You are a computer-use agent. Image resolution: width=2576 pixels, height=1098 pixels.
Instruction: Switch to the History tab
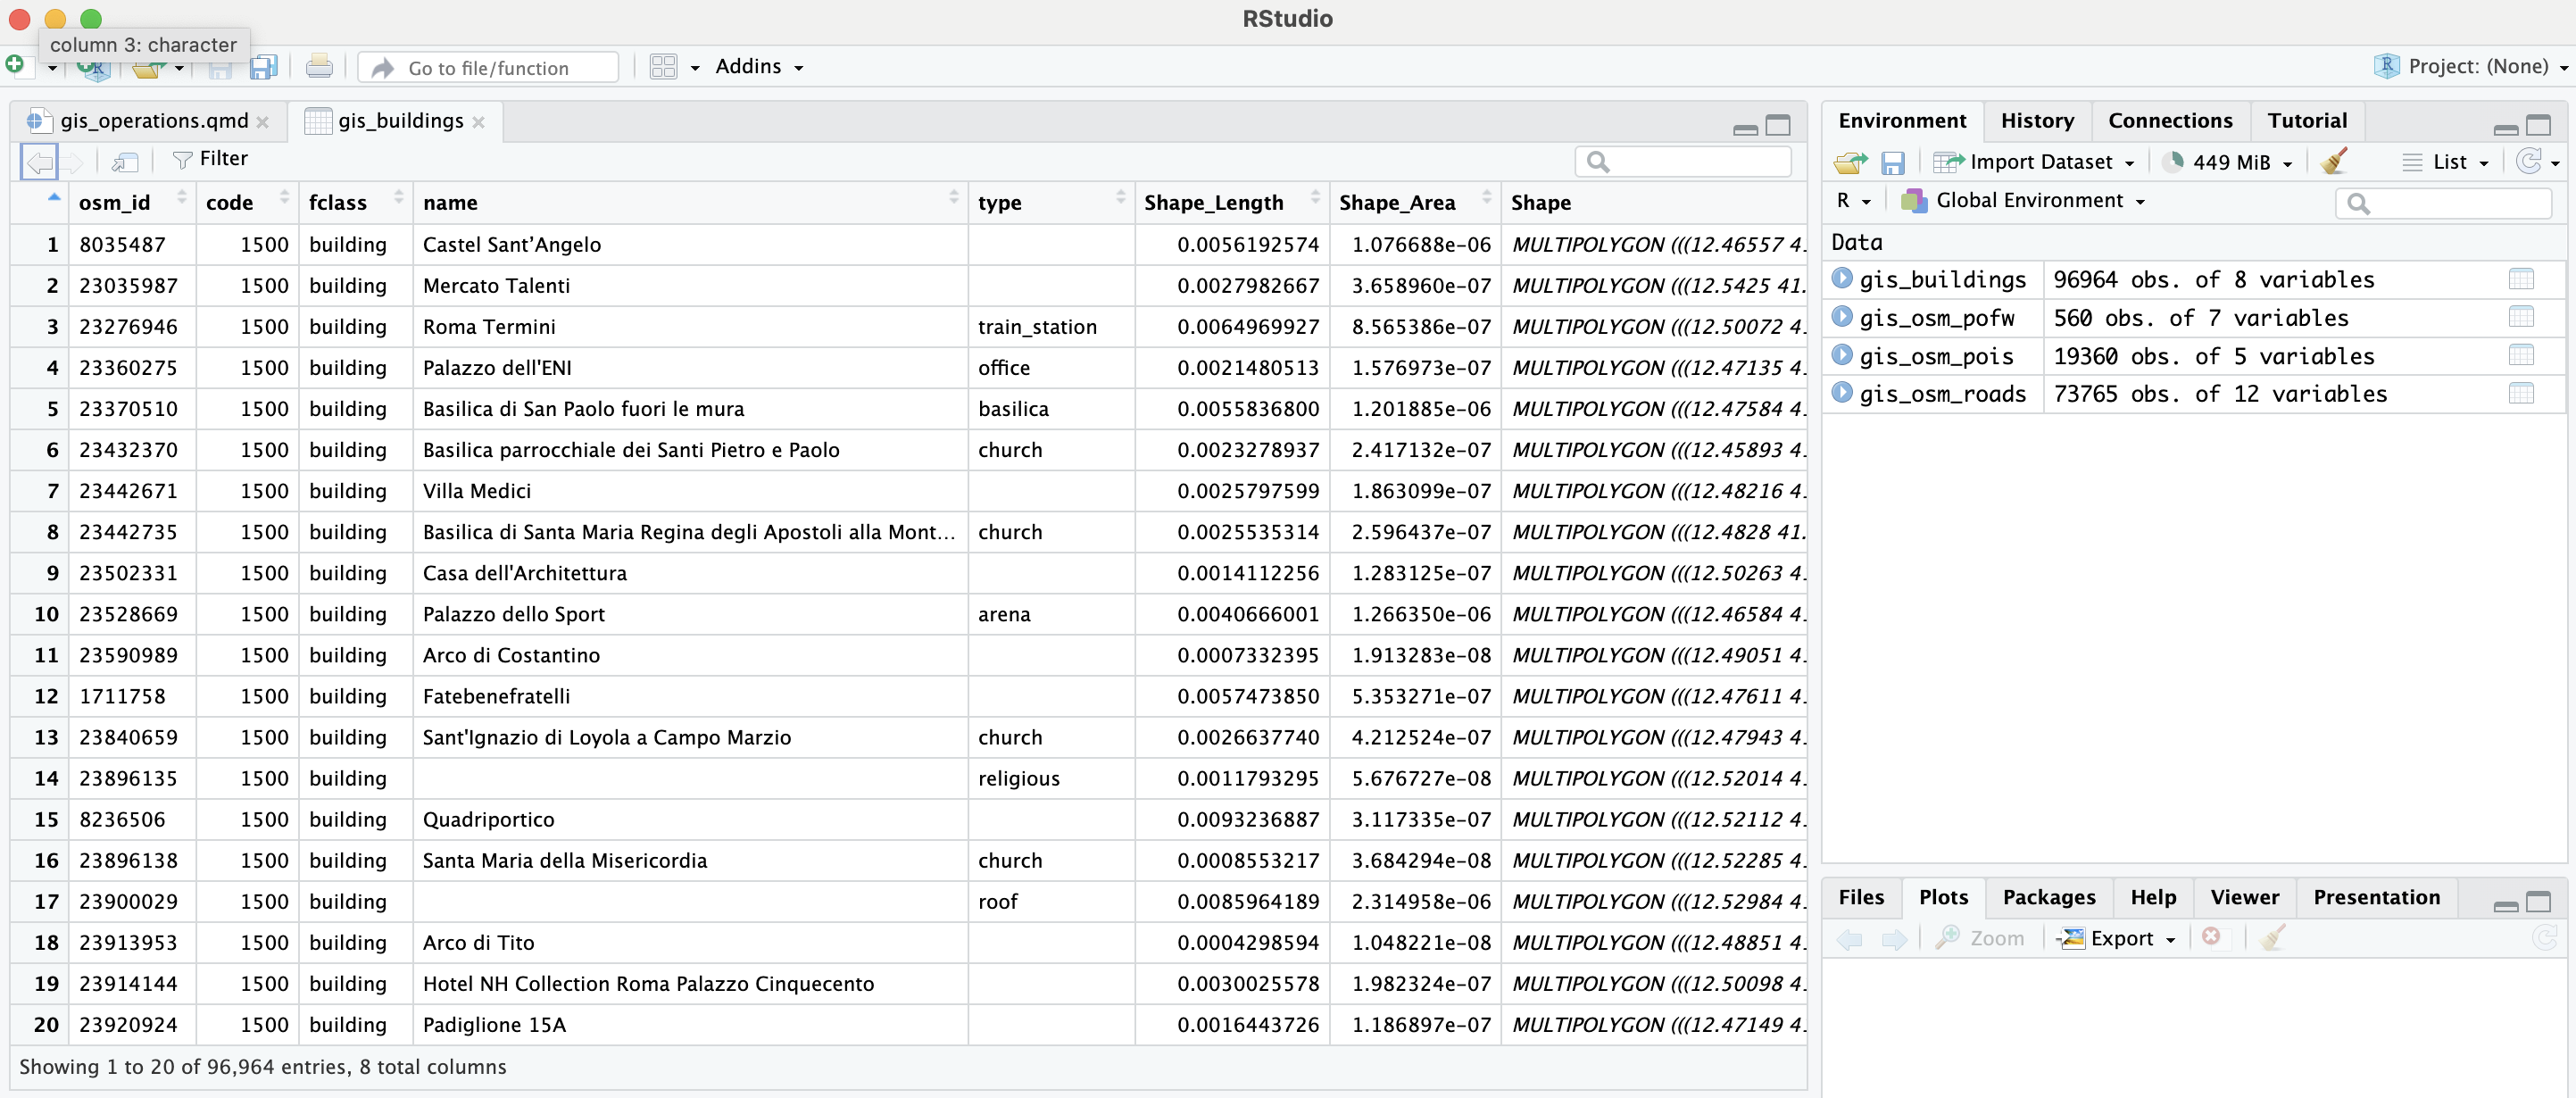pos(2036,121)
